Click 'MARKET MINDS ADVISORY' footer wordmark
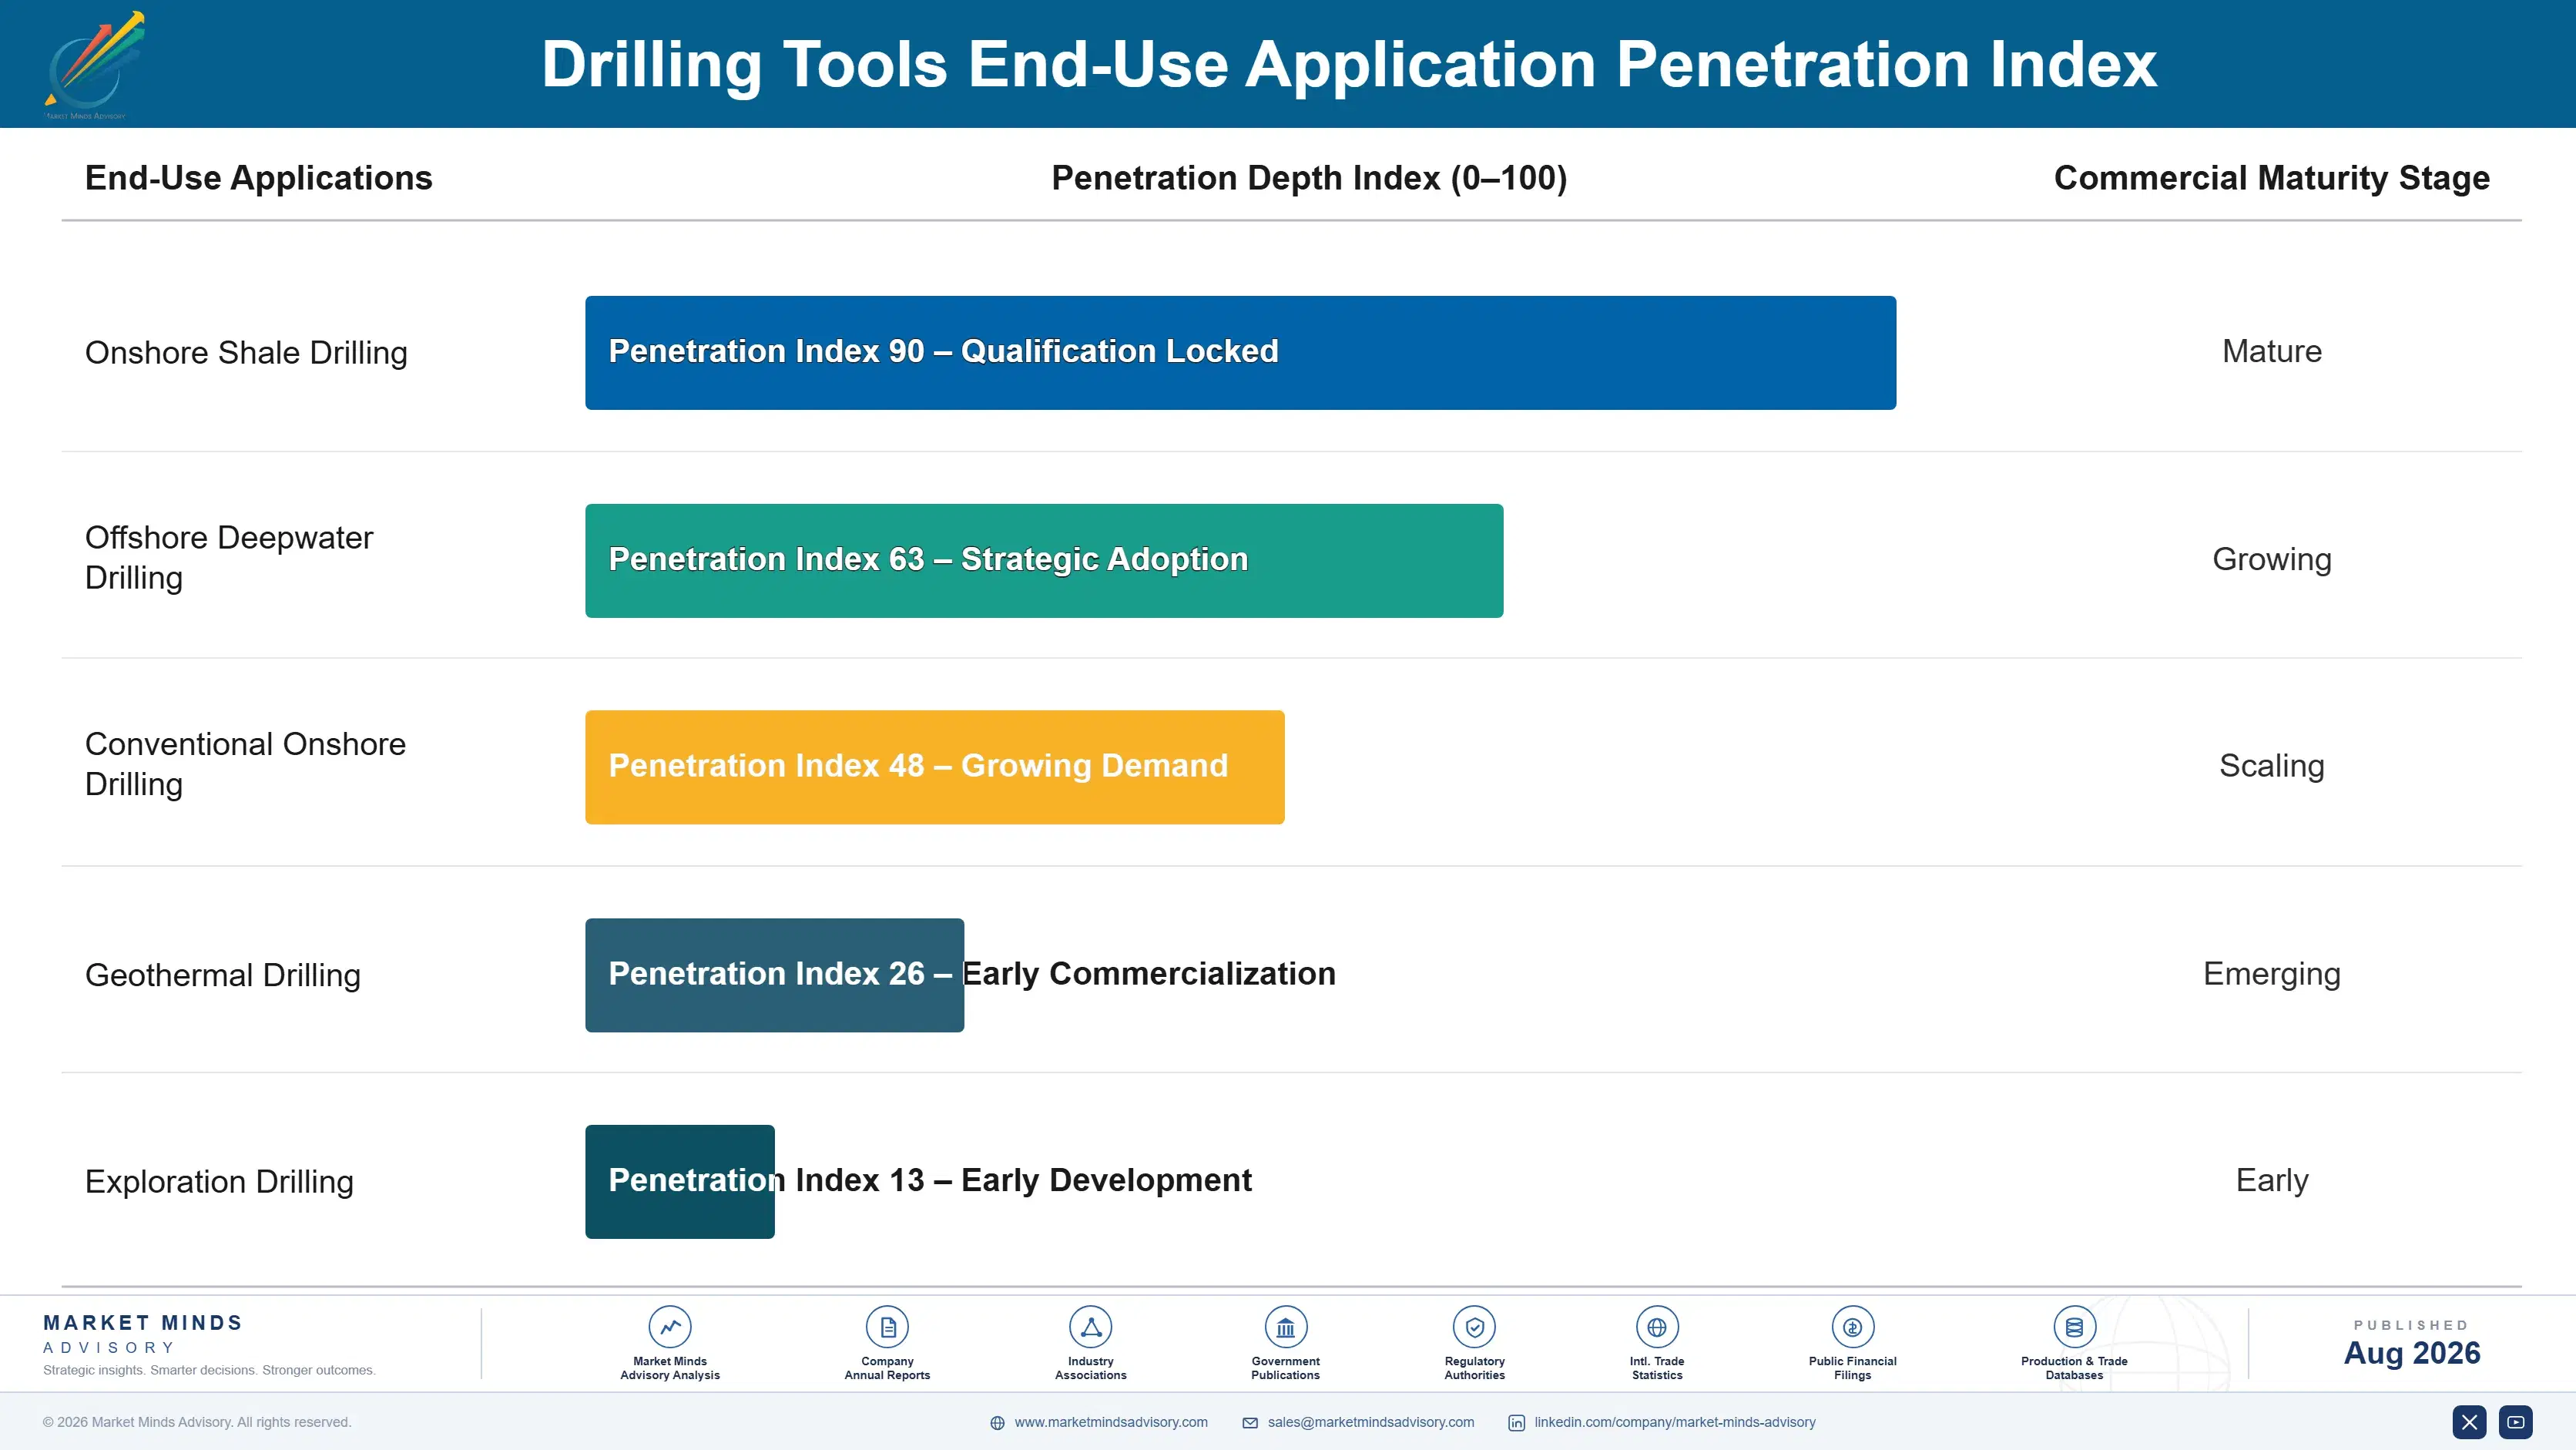 [x=143, y=1334]
